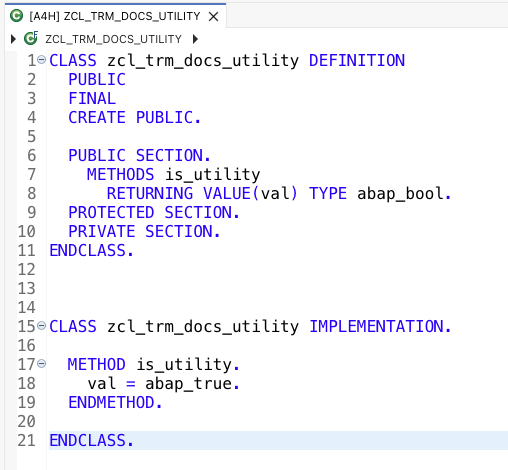Click line number 12 in the gutter
Image resolution: width=508 pixels, height=470 pixels.
[x=27, y=270]
